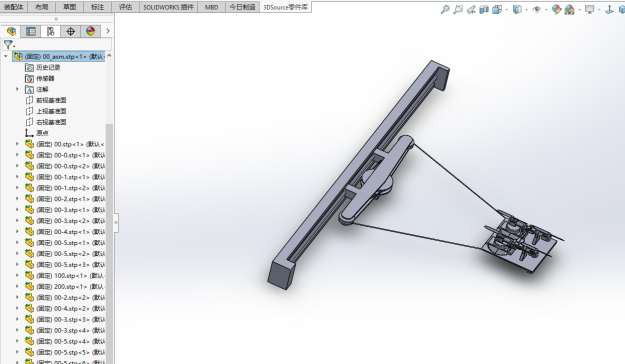Click Zoom to Area icon

point(458,9)
